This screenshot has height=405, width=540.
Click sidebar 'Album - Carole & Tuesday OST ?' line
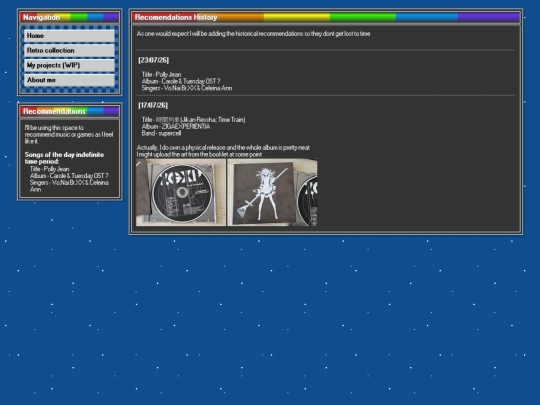pyautogui.click(x=69, y=176)
